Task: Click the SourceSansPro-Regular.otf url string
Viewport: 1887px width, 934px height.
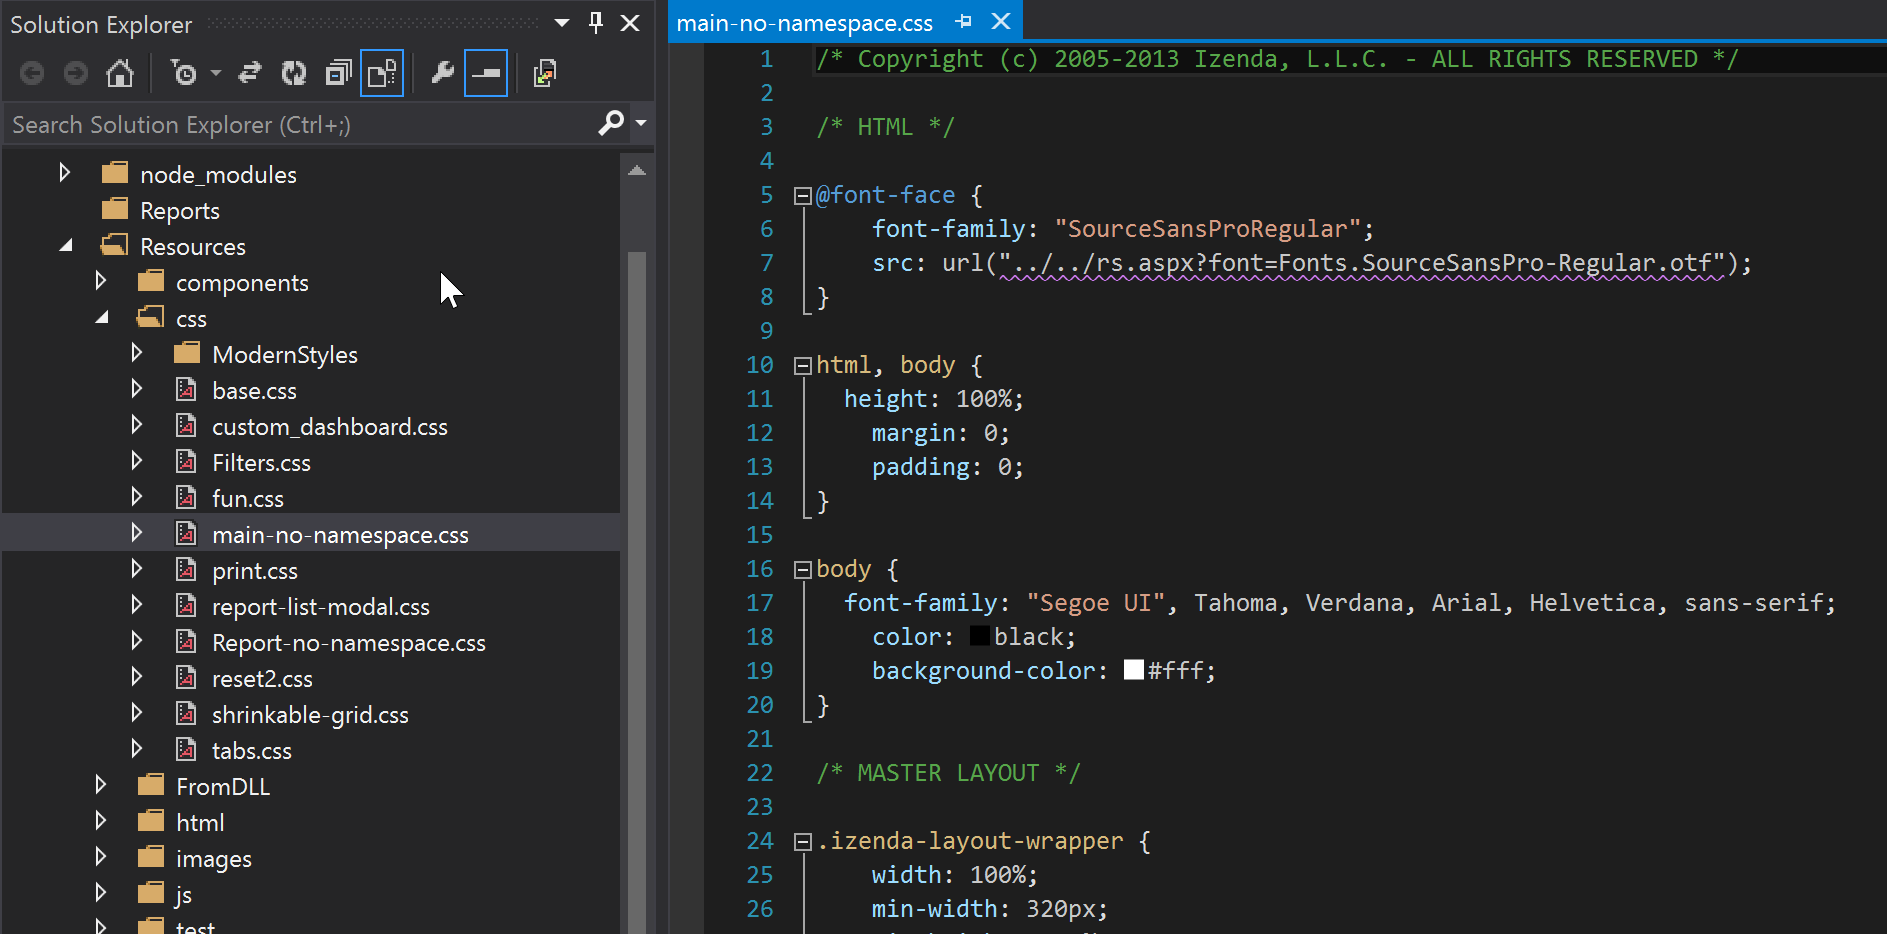Action: [1362, 263]
